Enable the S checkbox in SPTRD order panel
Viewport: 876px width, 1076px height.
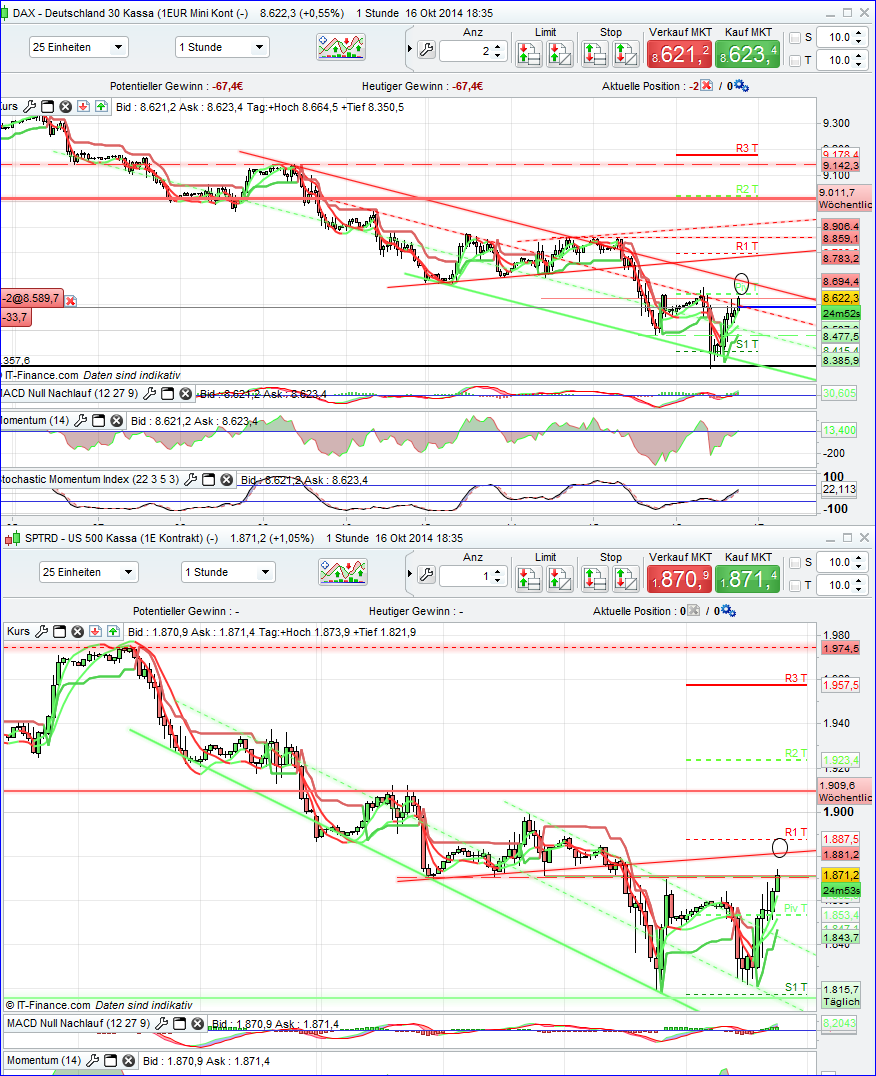coord(796,562)
